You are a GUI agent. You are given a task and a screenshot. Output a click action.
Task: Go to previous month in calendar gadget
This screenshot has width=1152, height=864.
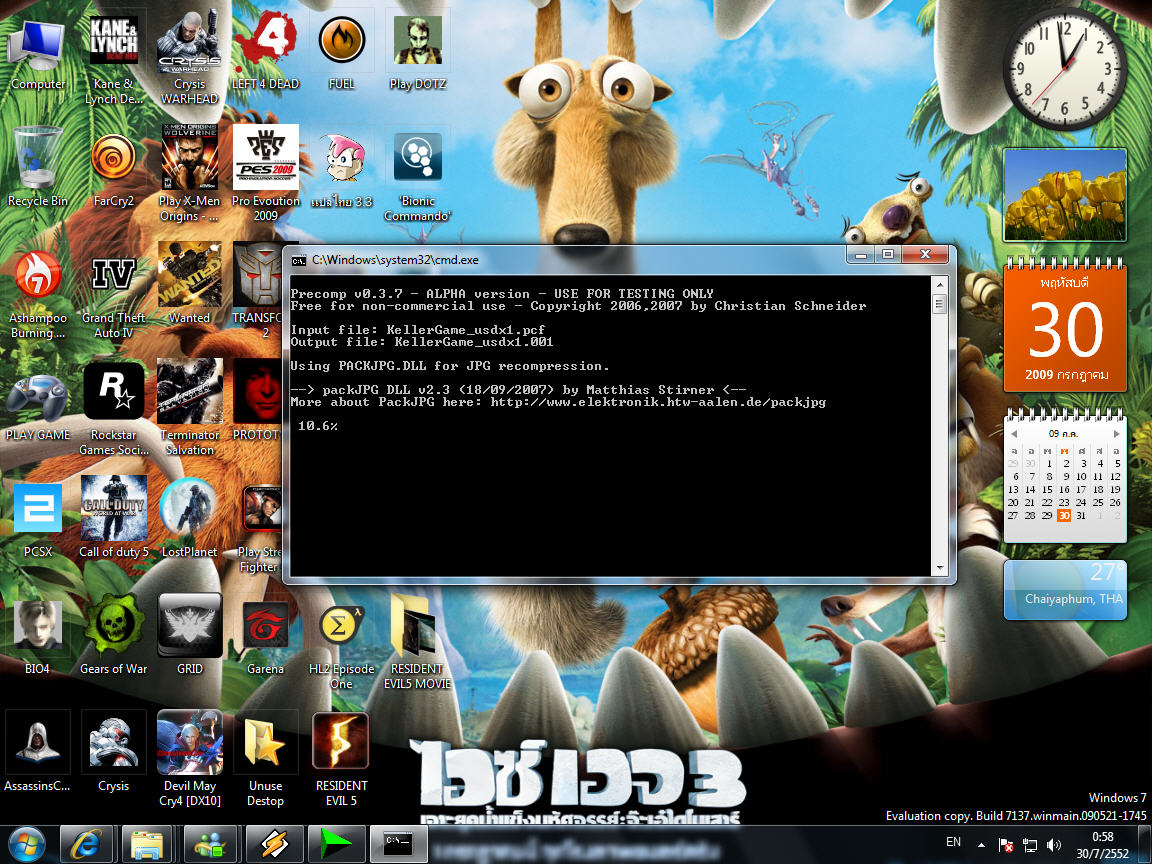point(1014,433)
